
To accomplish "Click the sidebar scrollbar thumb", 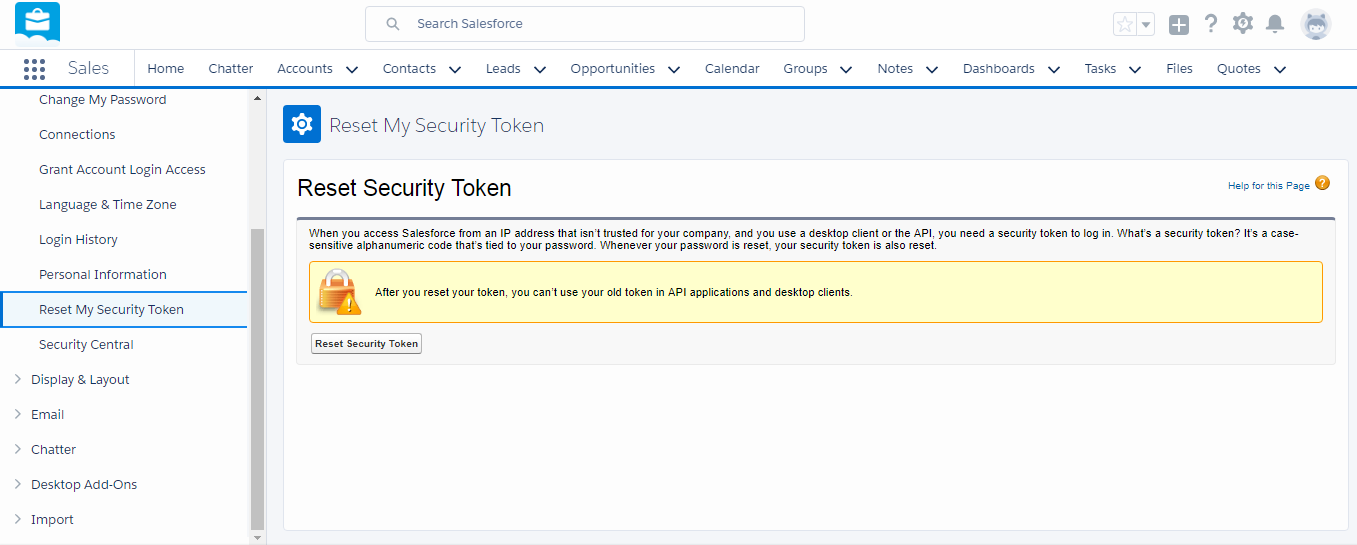I will [257, 379].
